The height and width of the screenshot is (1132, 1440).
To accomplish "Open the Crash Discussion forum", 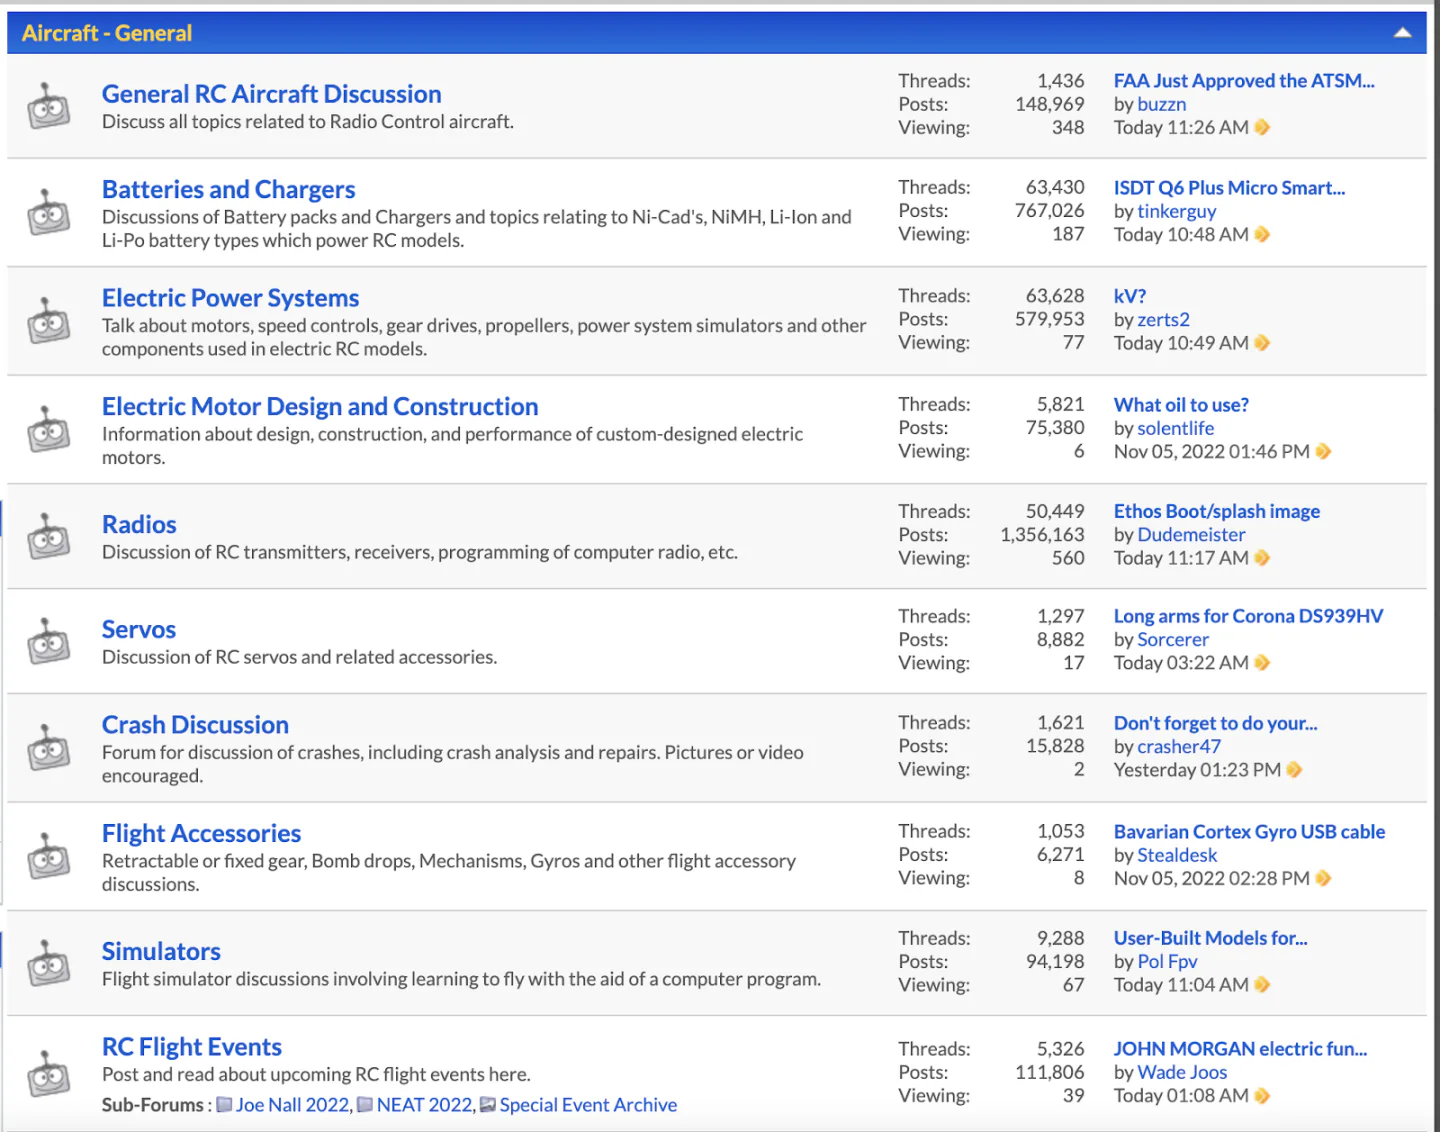I will [195, 725].
